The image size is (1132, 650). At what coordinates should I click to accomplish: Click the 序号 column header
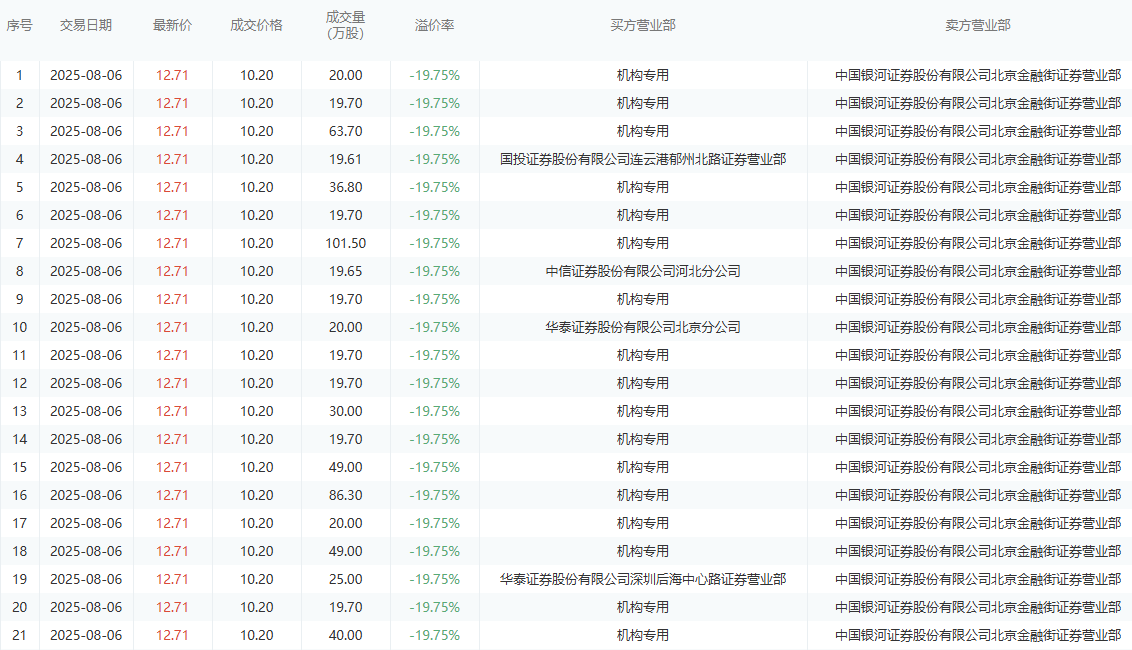19,25
